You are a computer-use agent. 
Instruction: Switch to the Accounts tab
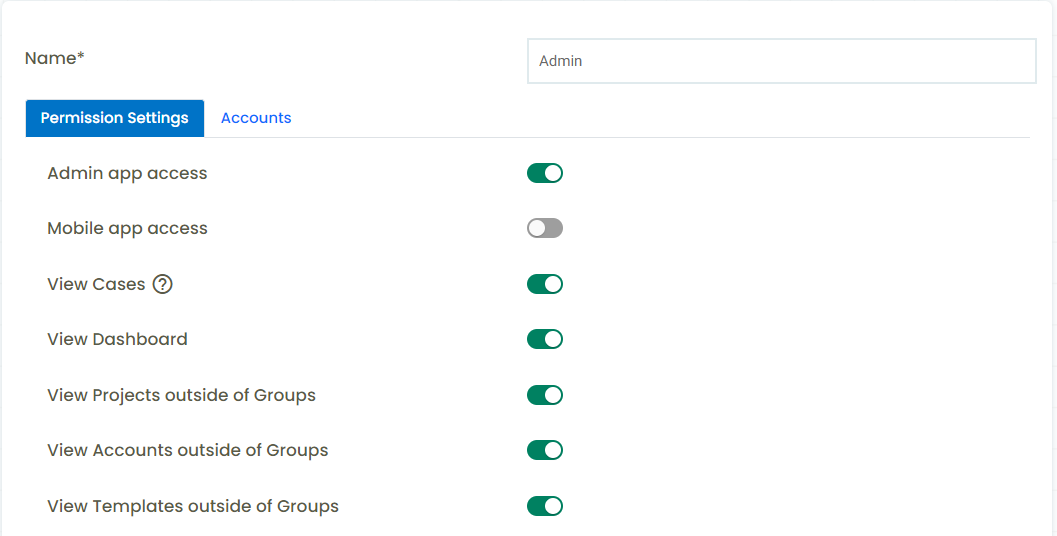256,118
